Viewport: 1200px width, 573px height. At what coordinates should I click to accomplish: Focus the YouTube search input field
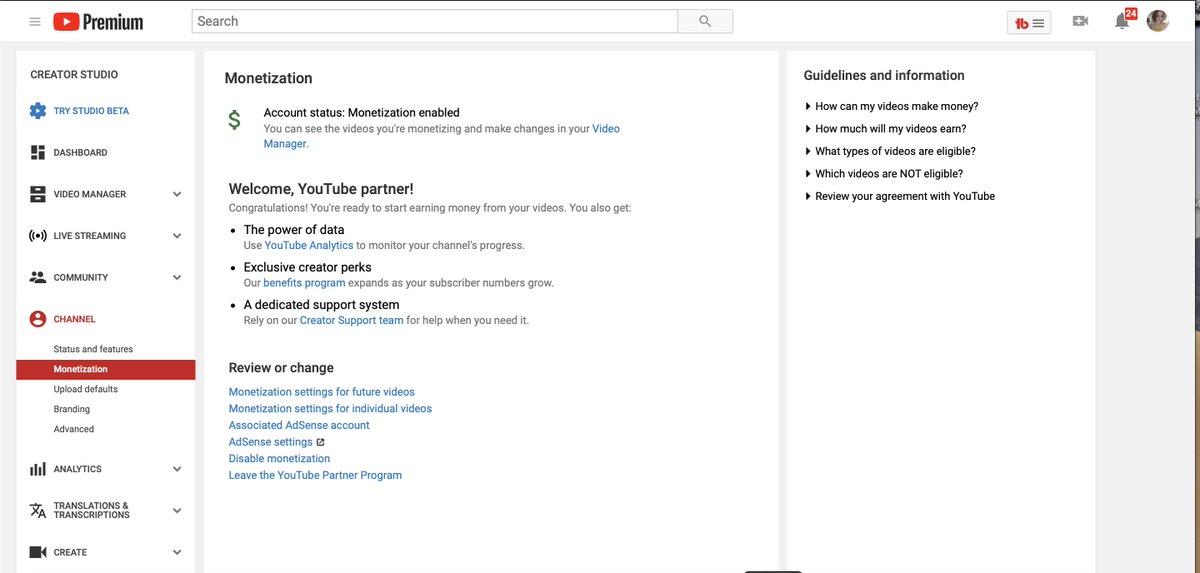click(x=435, y=21)
